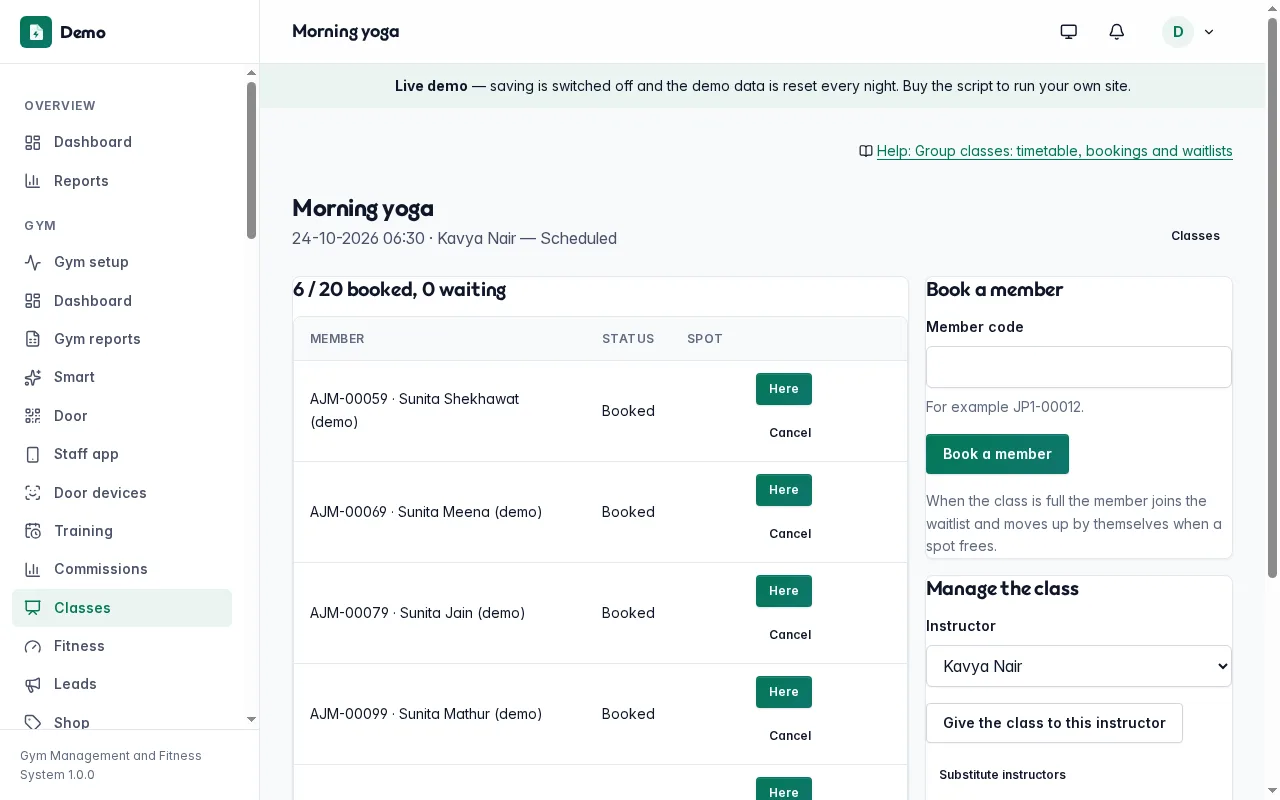Image resolution: width=1280 pixels, height=800 pixels.
Task: Click the main page vertical scrollbar
Action: pos(1273,300)
